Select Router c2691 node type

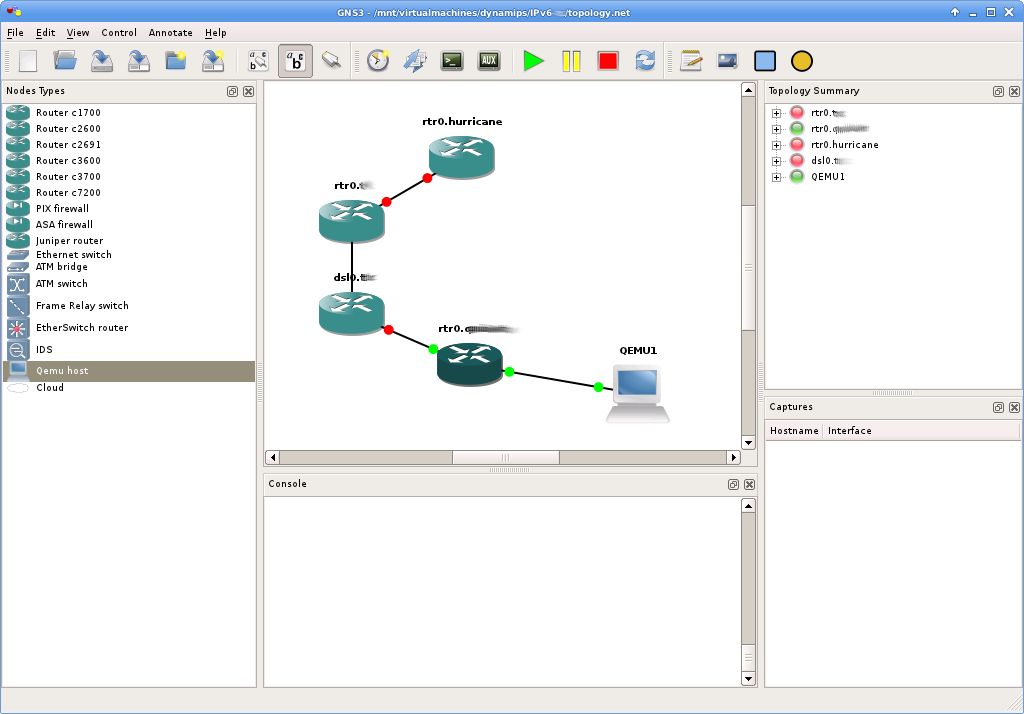[x=129, y=144]
